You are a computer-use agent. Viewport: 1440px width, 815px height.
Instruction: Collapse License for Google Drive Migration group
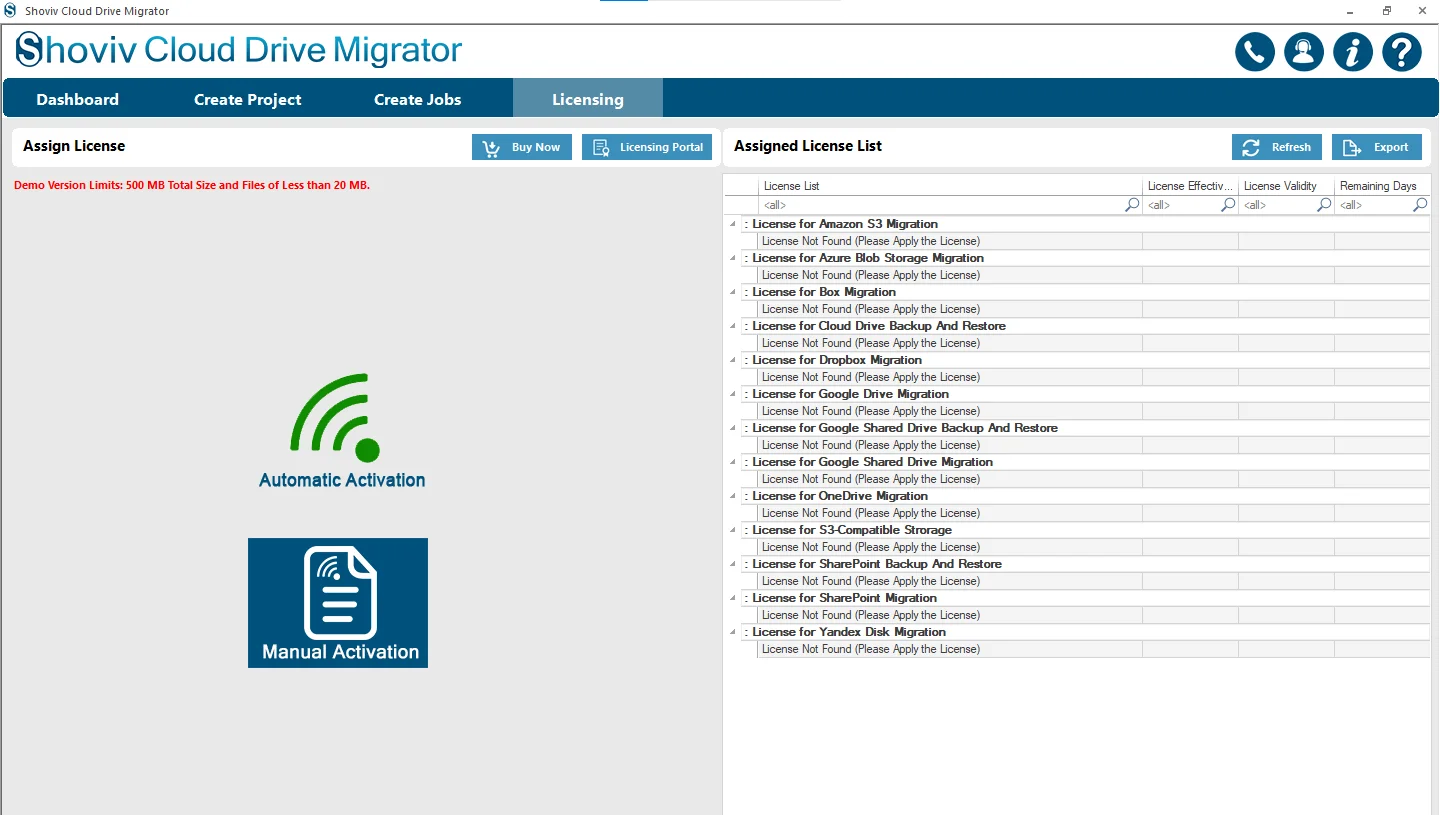tap(731, 394)
